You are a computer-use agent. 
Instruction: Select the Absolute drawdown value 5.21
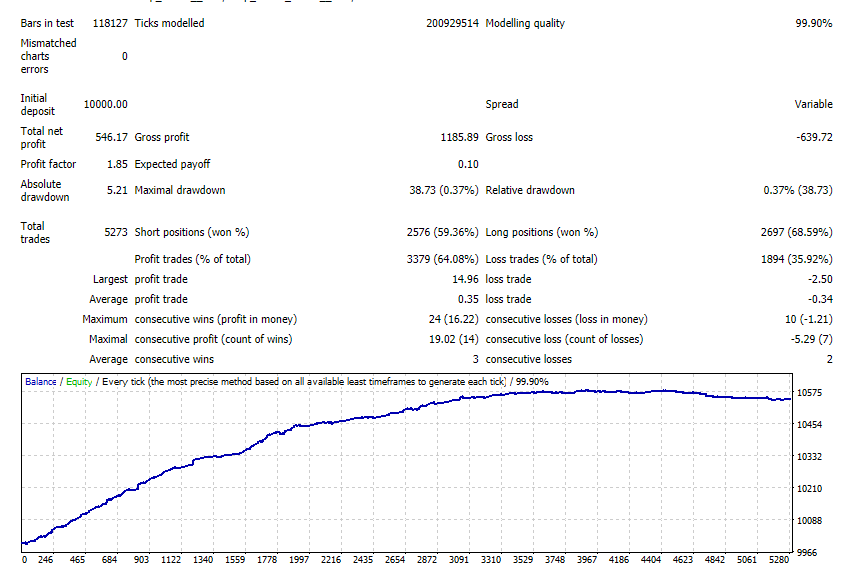tap(117, 190)
